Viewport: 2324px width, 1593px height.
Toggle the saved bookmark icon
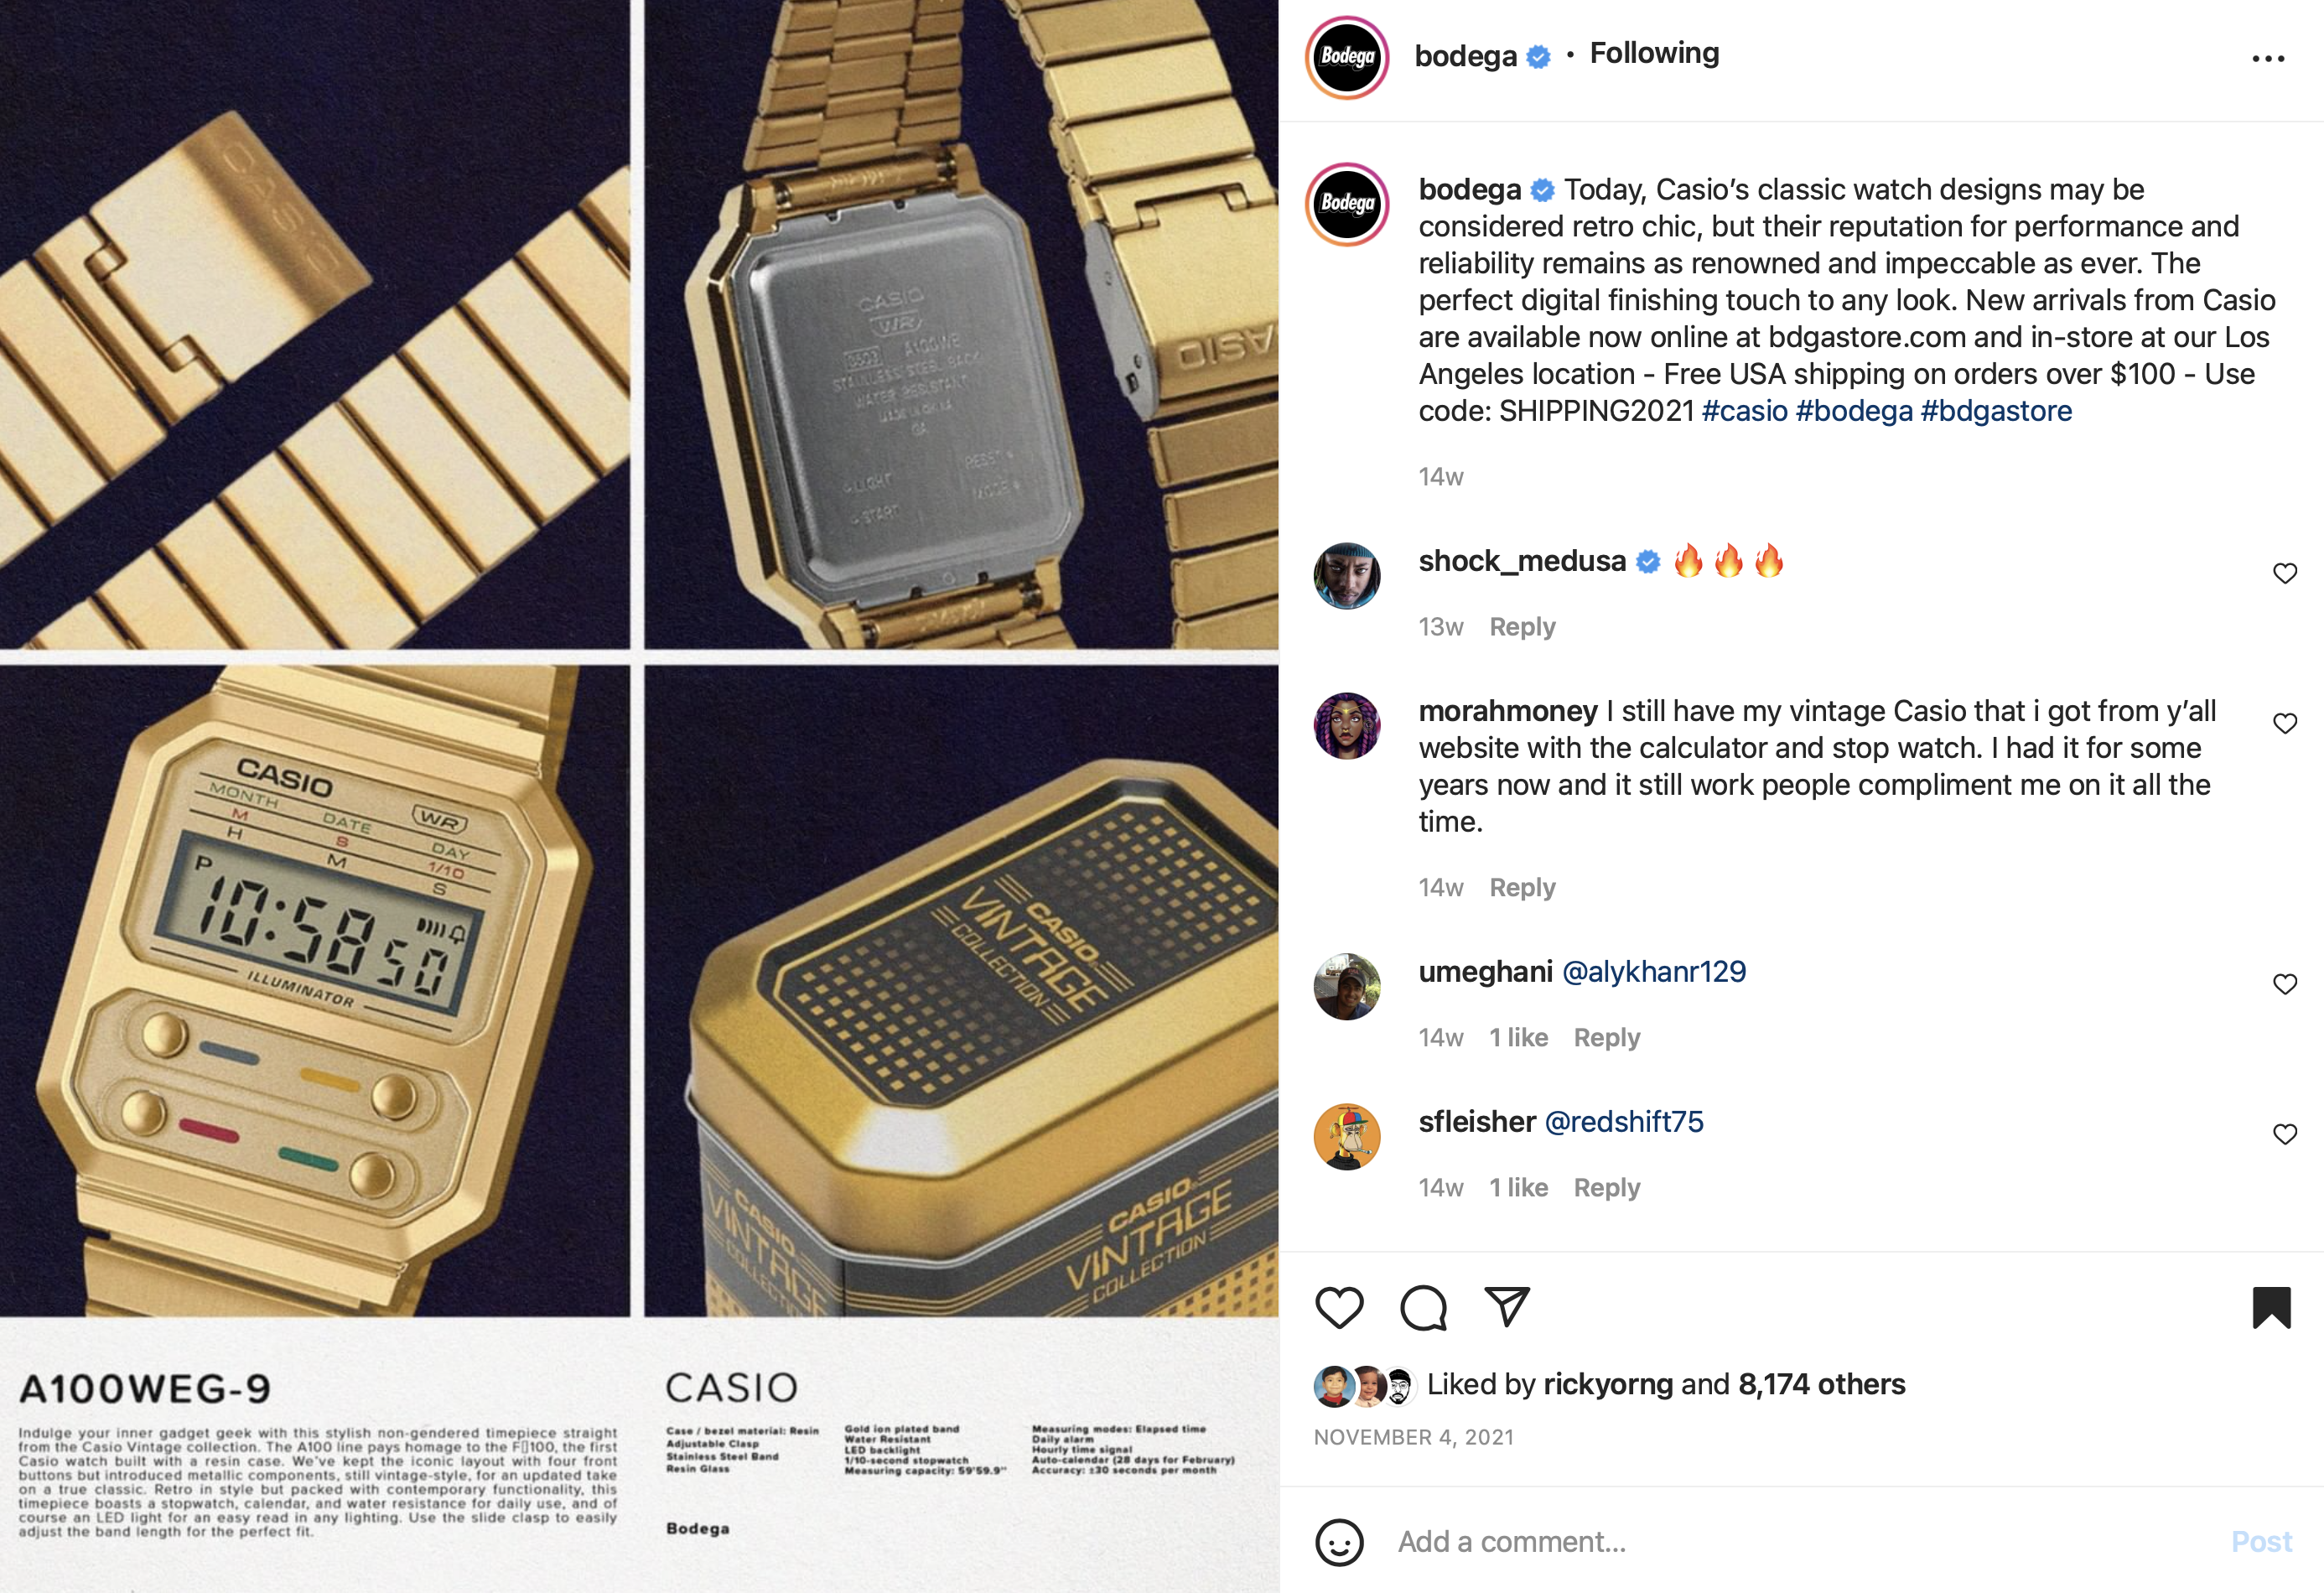2271,1307
